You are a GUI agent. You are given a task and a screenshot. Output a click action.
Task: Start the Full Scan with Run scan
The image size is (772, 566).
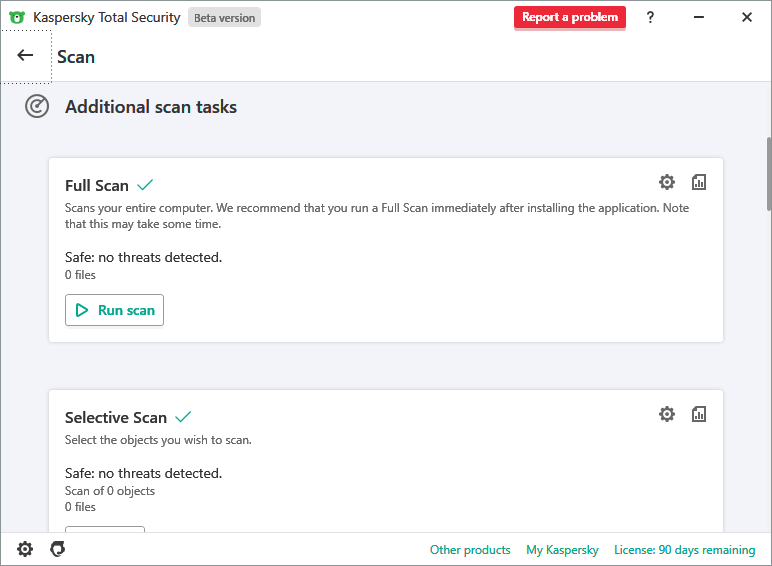pyautogui.click(x=114, y=310)
